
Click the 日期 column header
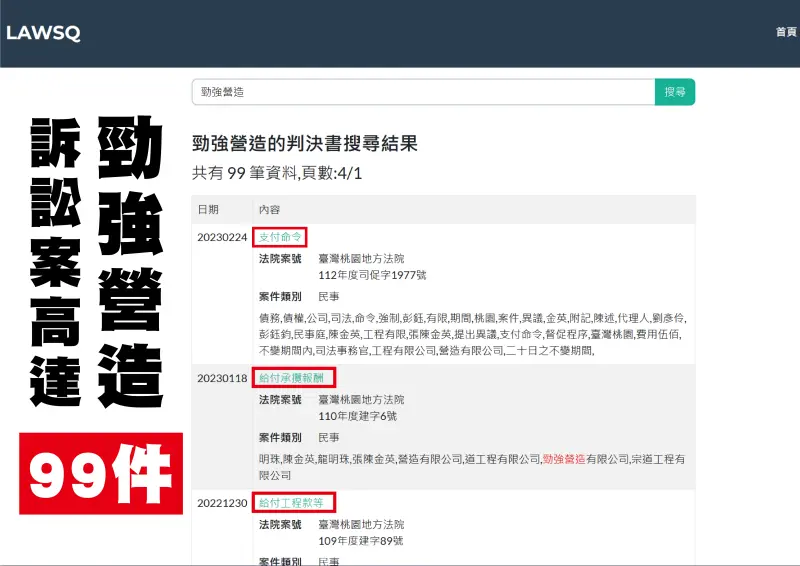208,209
